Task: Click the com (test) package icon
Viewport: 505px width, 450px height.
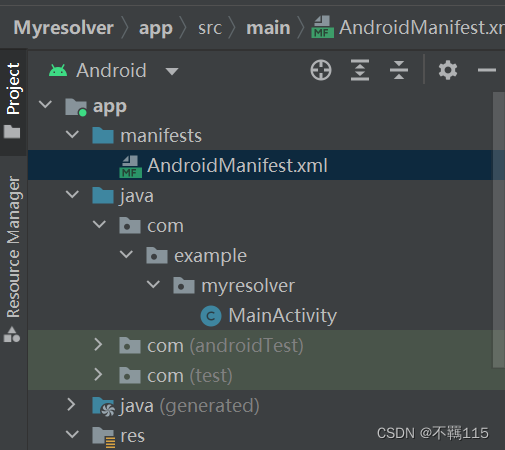Action: [x=130, y=376]
